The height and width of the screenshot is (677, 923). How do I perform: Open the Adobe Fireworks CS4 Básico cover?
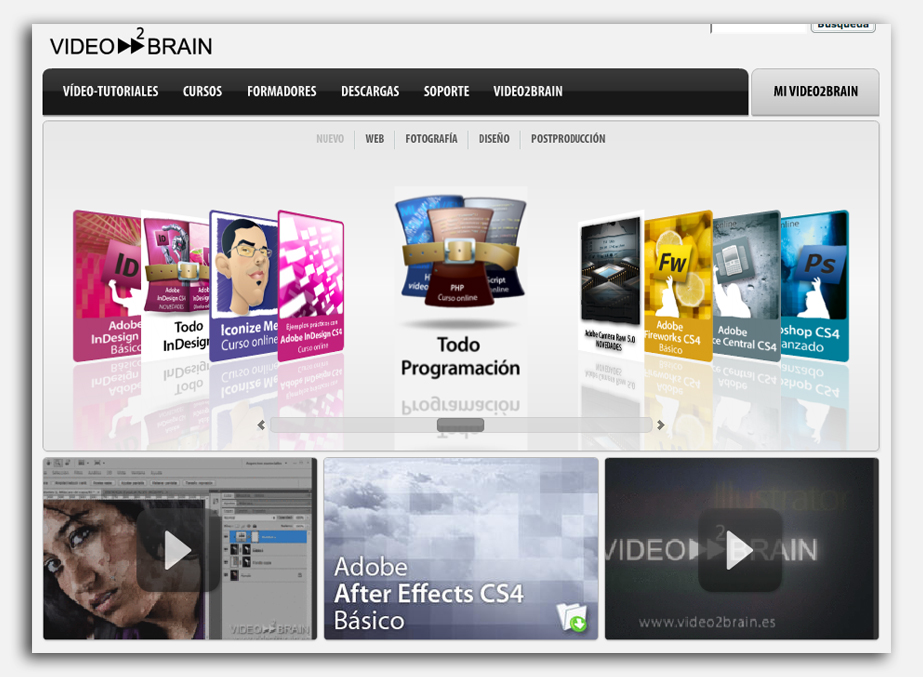tap(678, 286)
